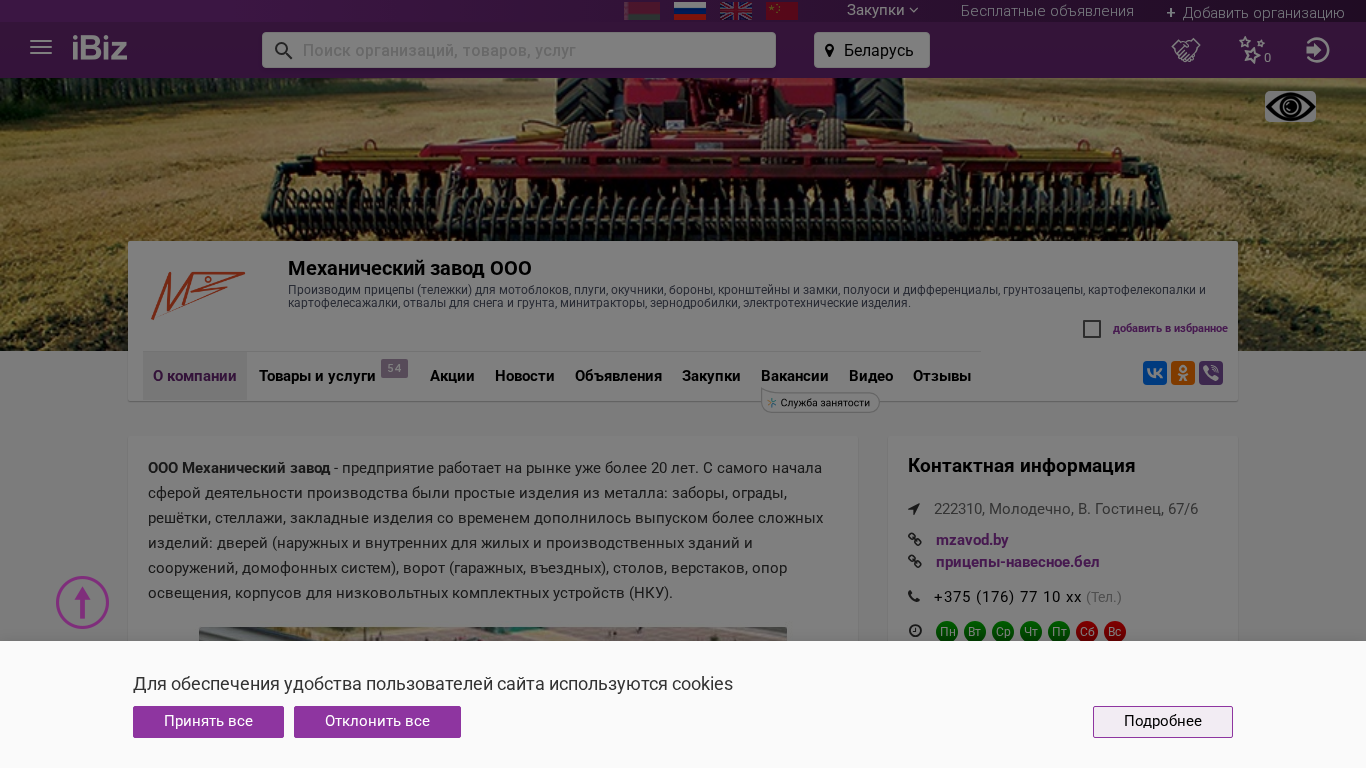
Task: Accept all cookies with 'Принять все'
Action: [208, 722]
